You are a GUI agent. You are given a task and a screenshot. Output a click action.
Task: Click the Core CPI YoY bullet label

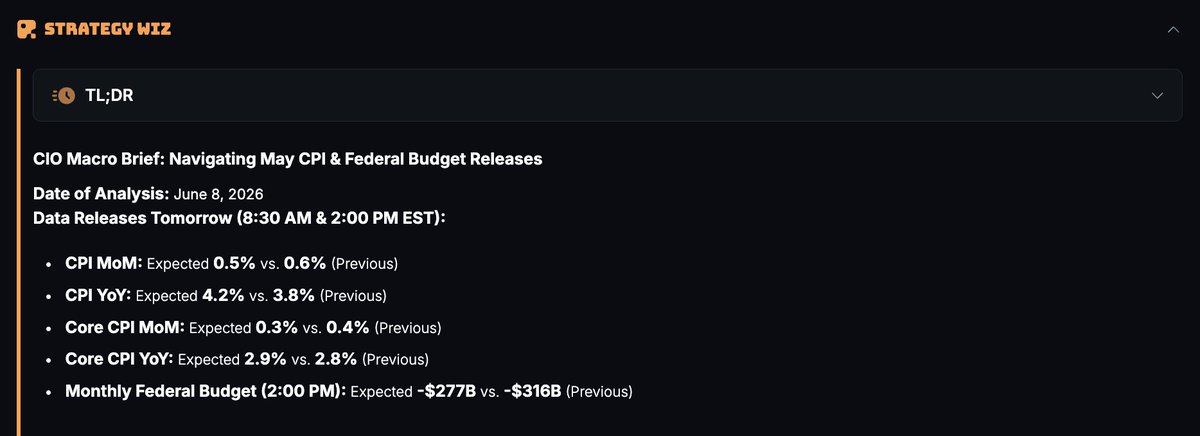point(119,359)
